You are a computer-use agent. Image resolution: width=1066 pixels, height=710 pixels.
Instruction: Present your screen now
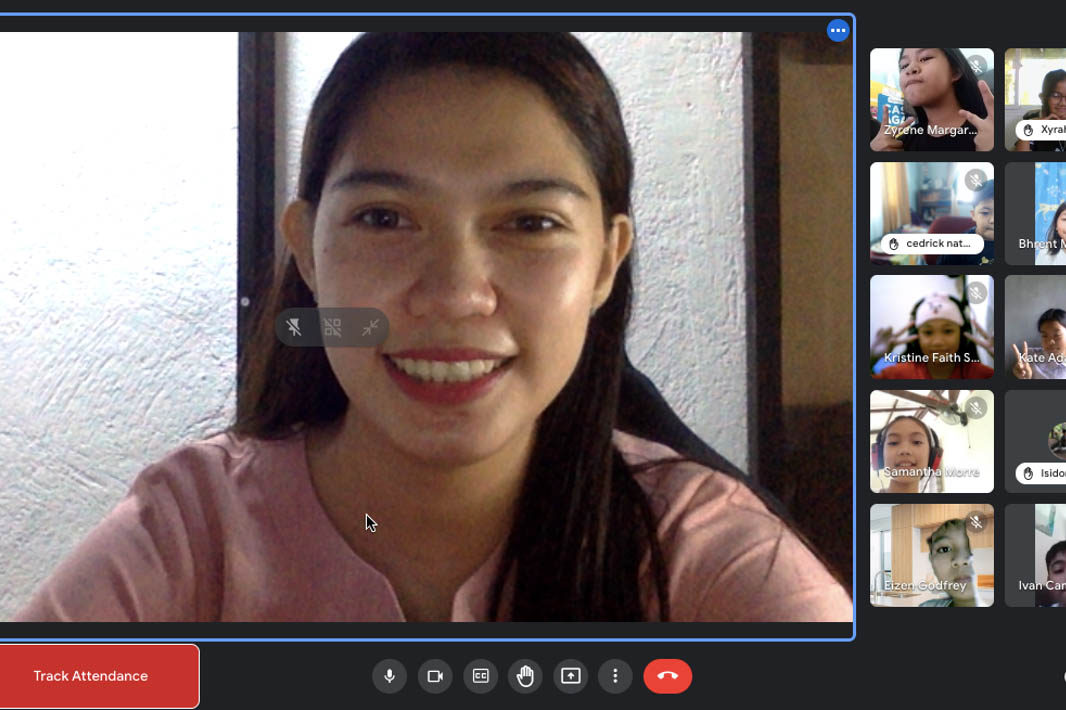coord(570,676)
